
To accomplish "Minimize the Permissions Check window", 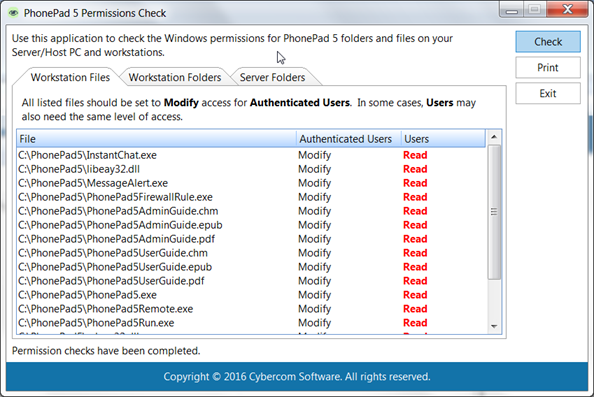I will (x=511, y=10).
